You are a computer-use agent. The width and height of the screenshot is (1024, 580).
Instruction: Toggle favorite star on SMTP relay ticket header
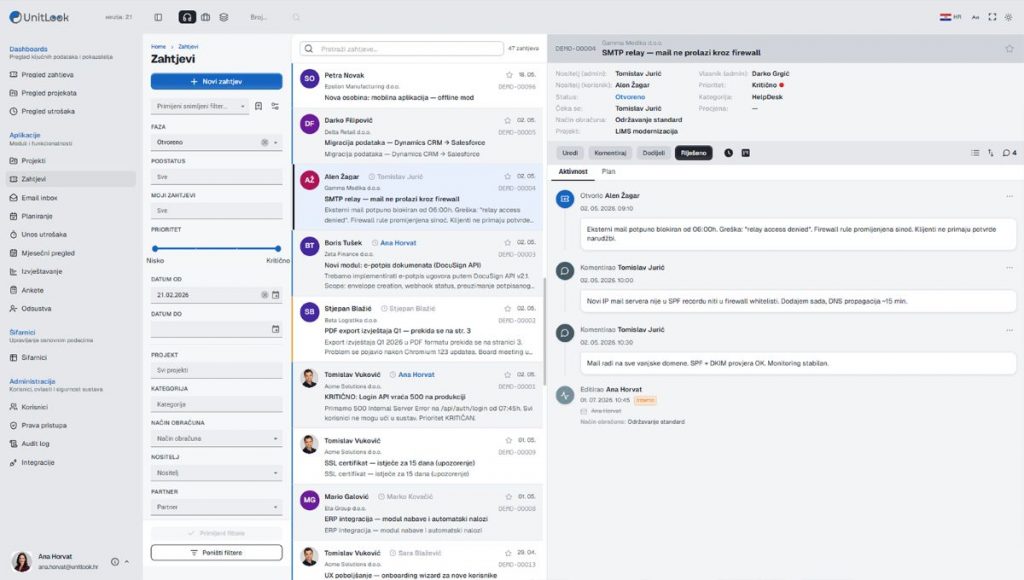pos(1010,48)
